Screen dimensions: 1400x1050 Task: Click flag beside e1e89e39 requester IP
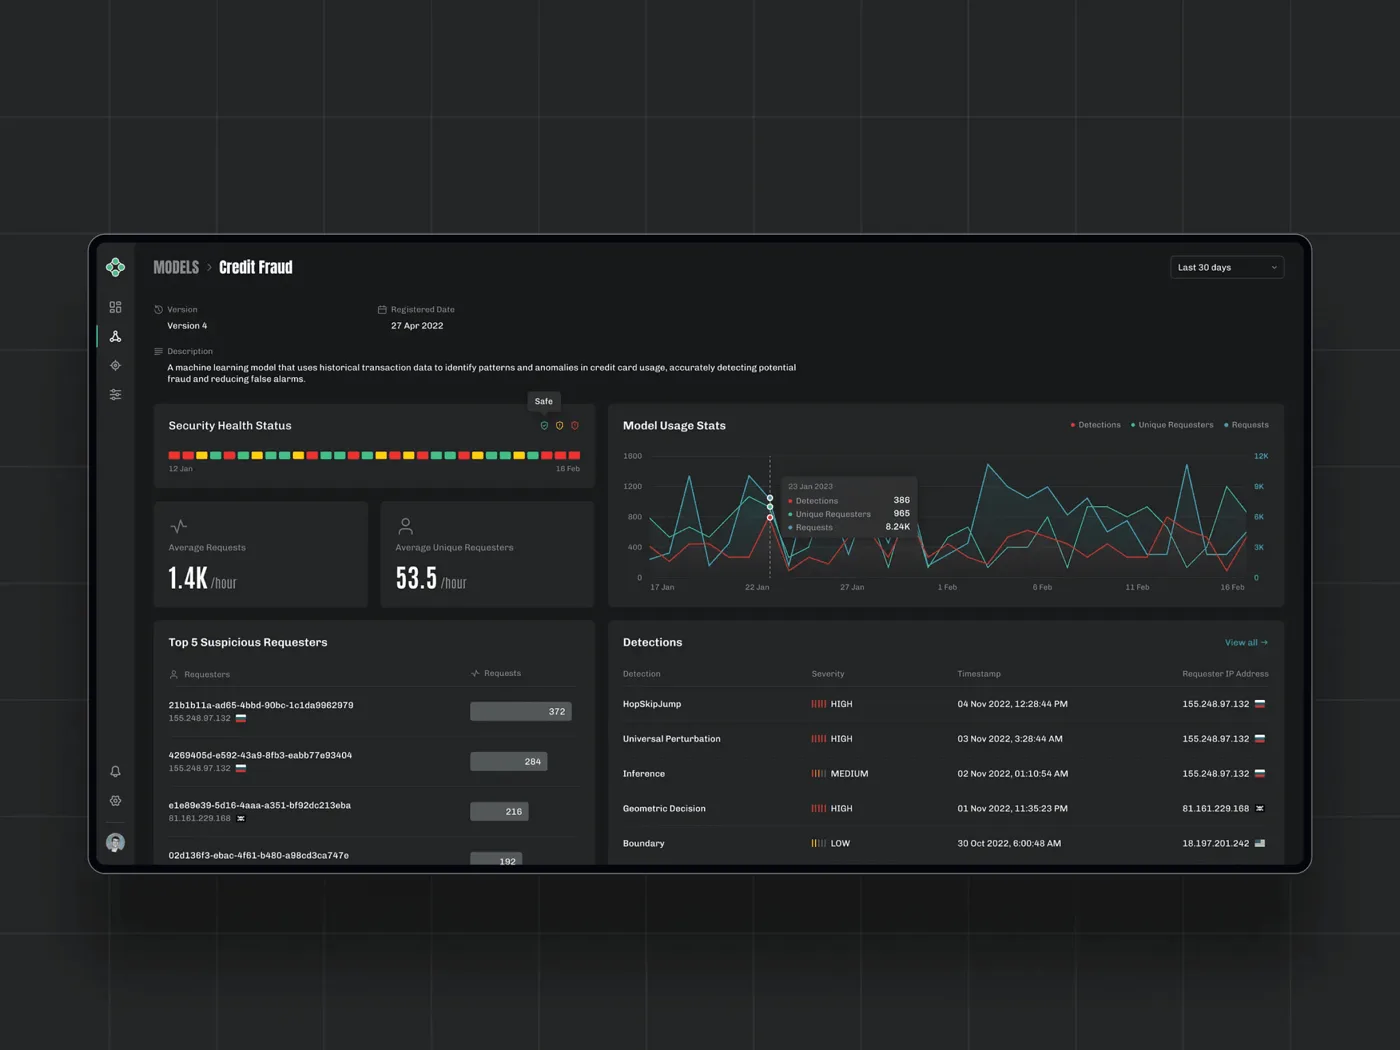pyautogui.click(x=241, y=818)
